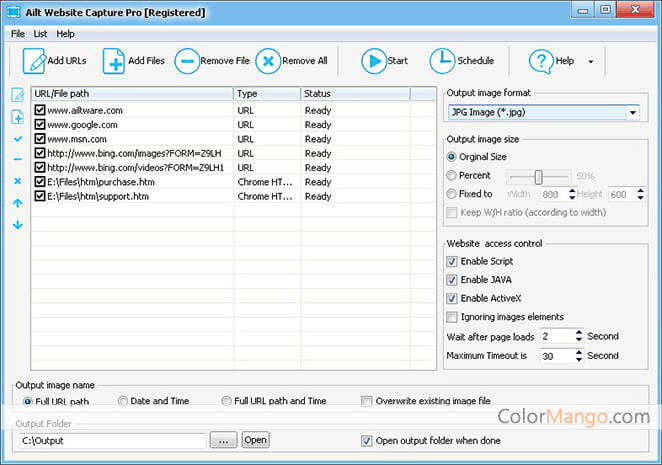Click the Add Files toolbar icon
Image resolution: width=662 pixels, height=465 pixels.
click(114, 61)
